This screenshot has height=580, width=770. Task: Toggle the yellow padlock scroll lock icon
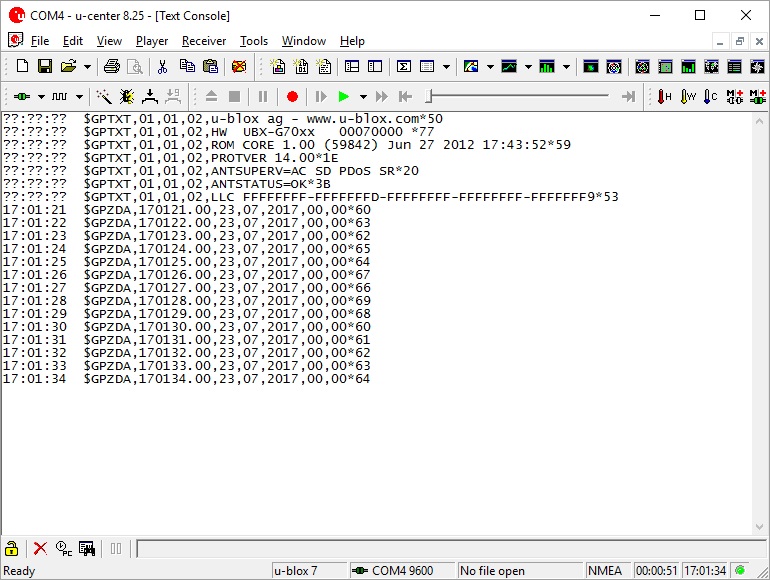pos(12,549)
